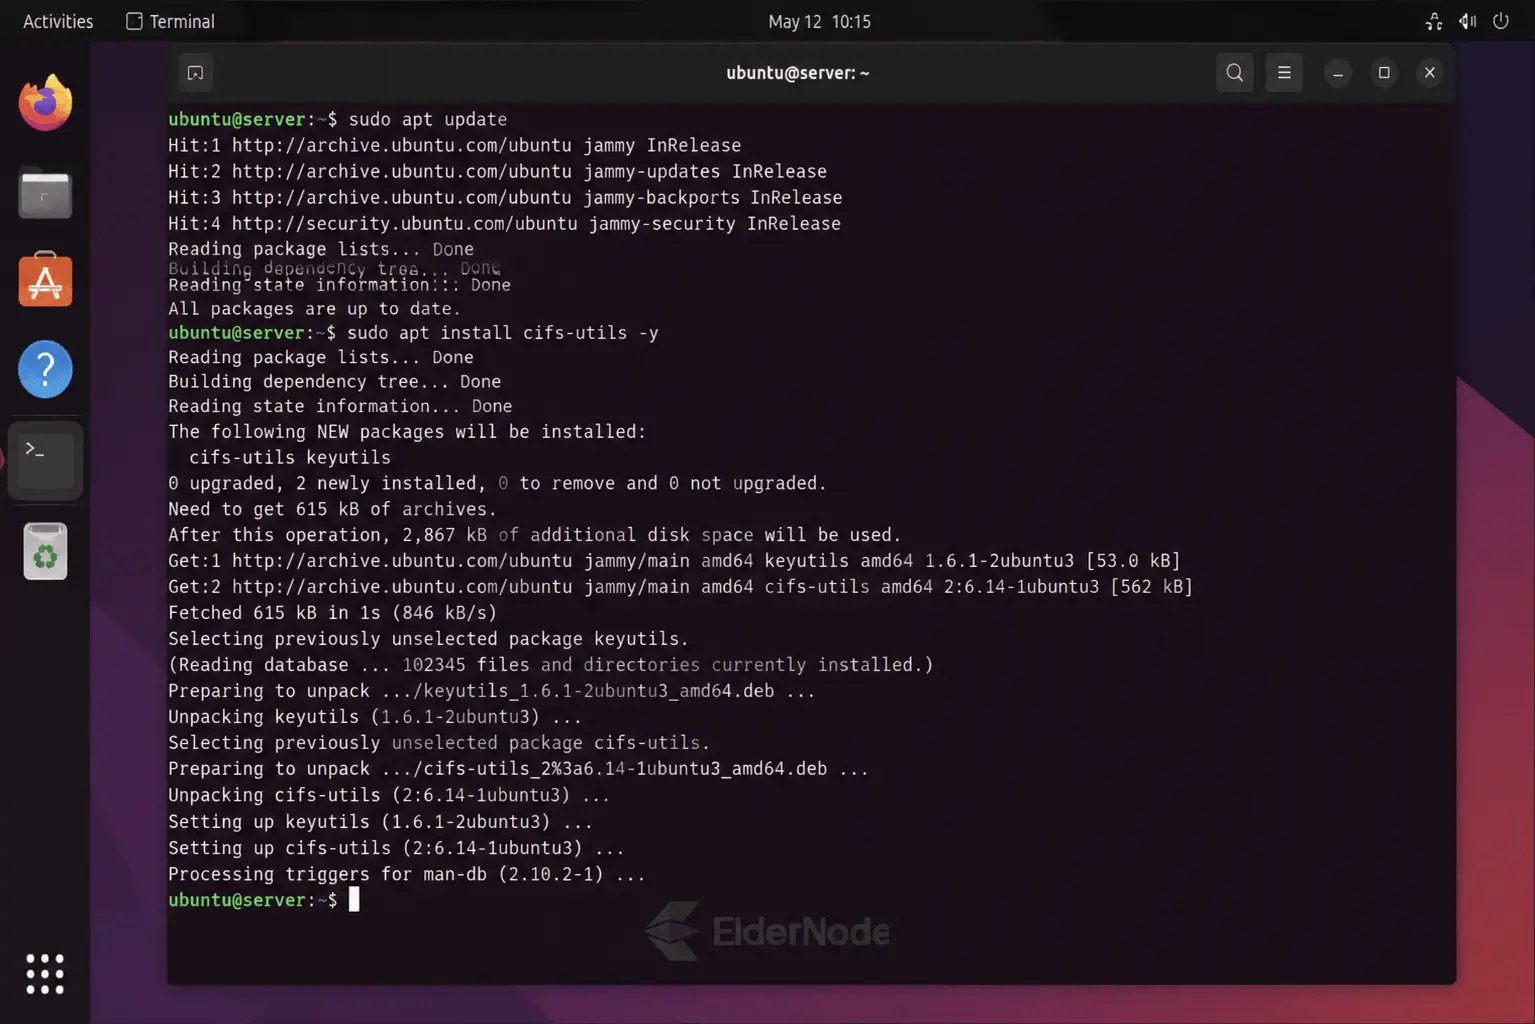
Task: Click the 'Fetched 615 kB in 1s' line
Action: click(x=332, y=612)
